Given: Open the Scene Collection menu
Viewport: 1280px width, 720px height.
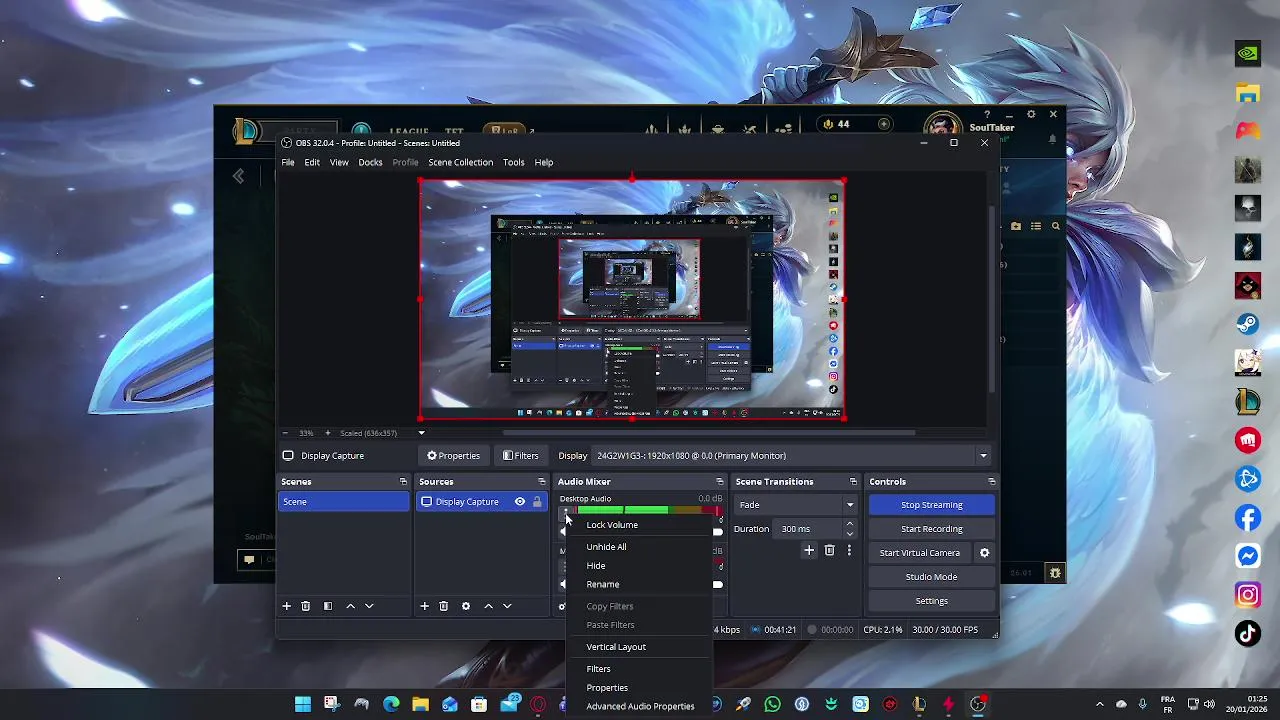Looking at the screenshot, I should point(460,162).
